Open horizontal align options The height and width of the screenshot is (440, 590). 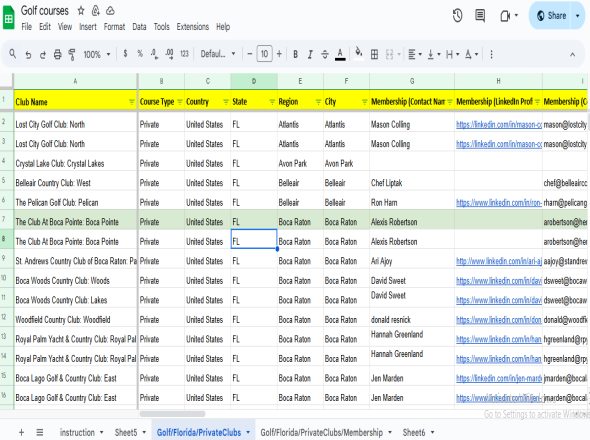click(x=415, y=55)
